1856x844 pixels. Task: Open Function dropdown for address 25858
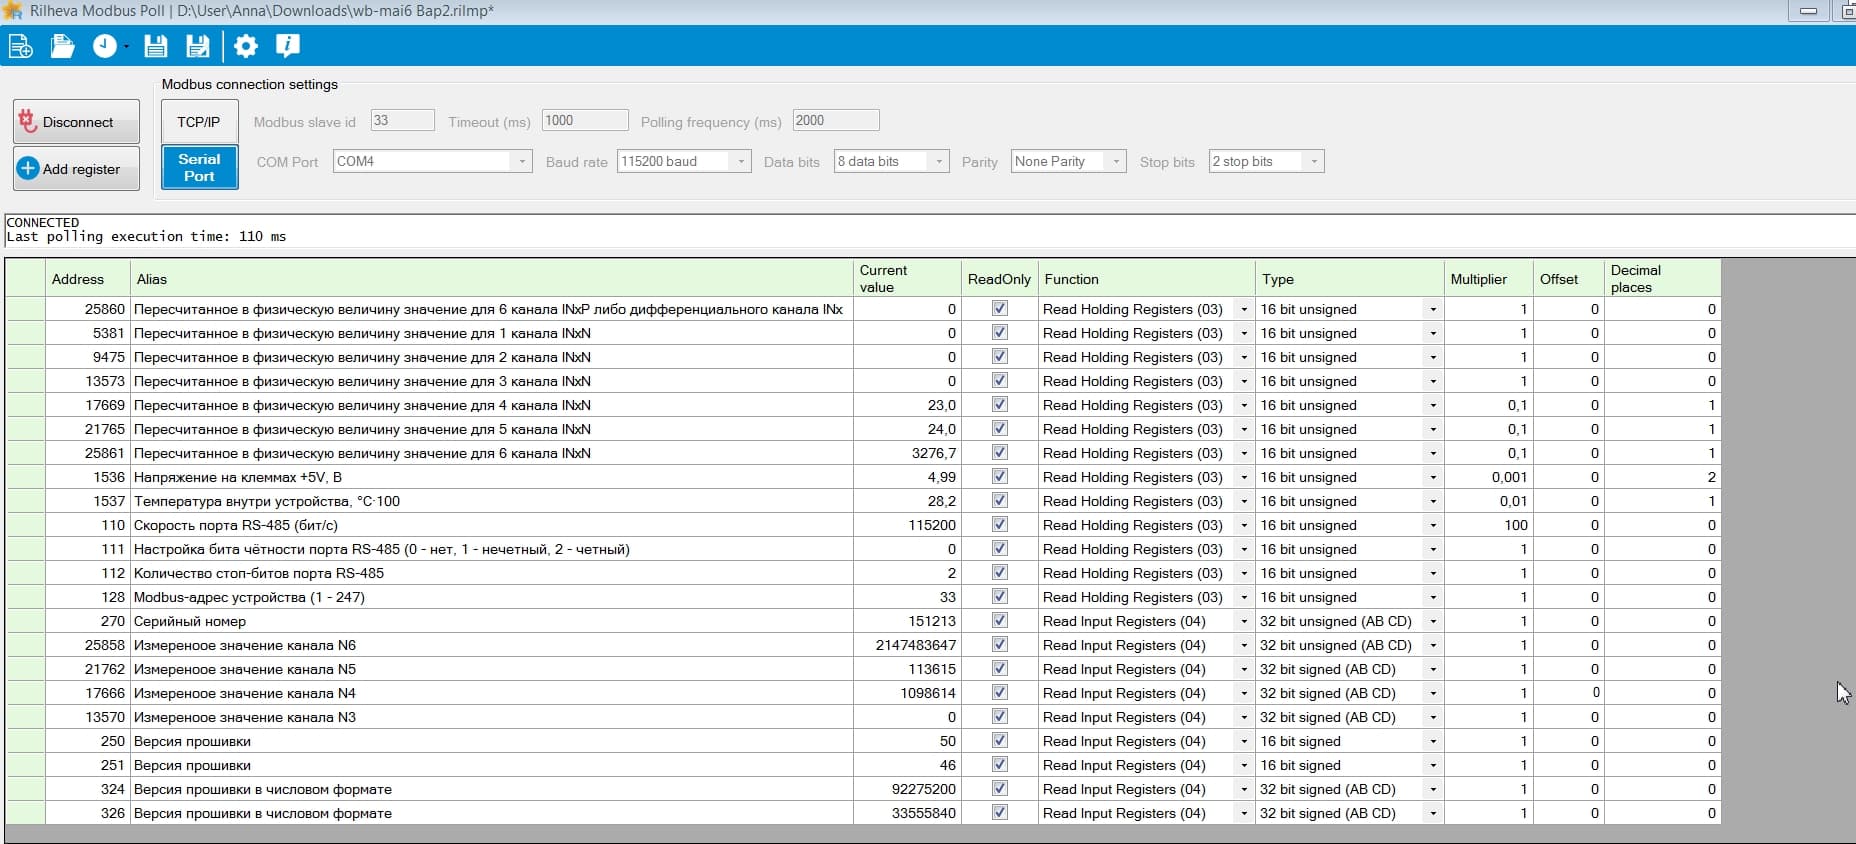point(1244,645)
